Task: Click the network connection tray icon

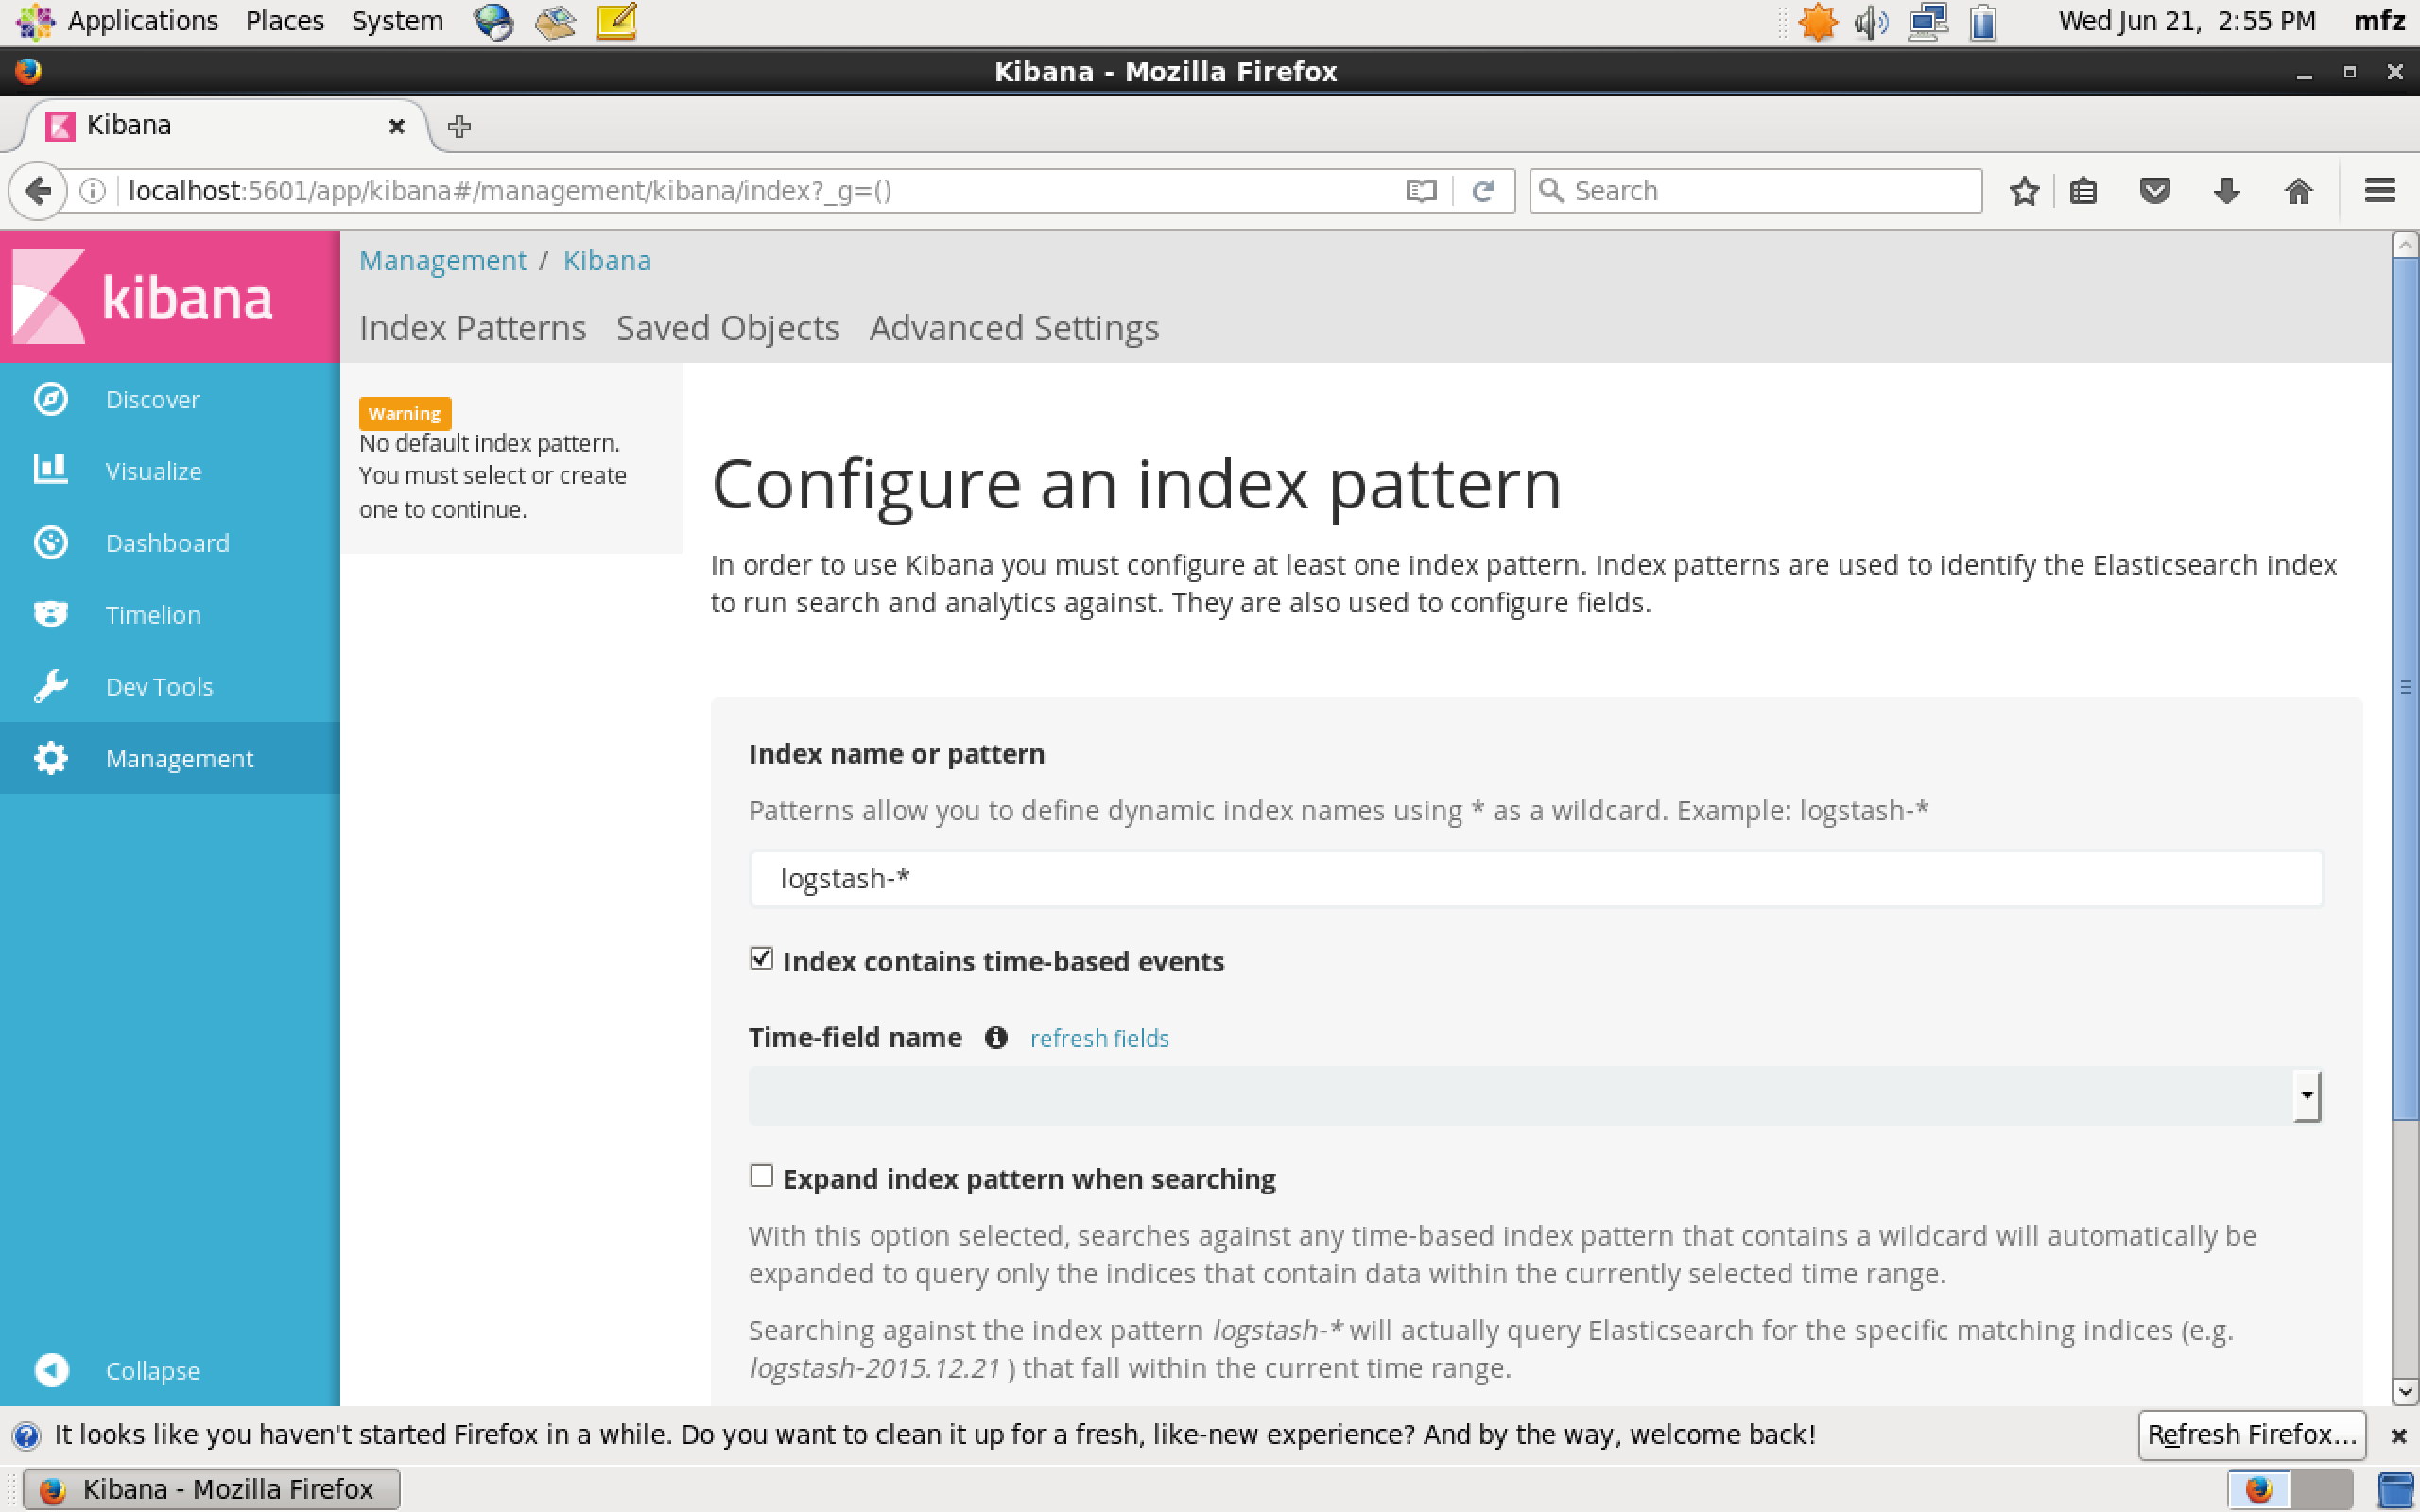Action: click(x=1927, y=21)
